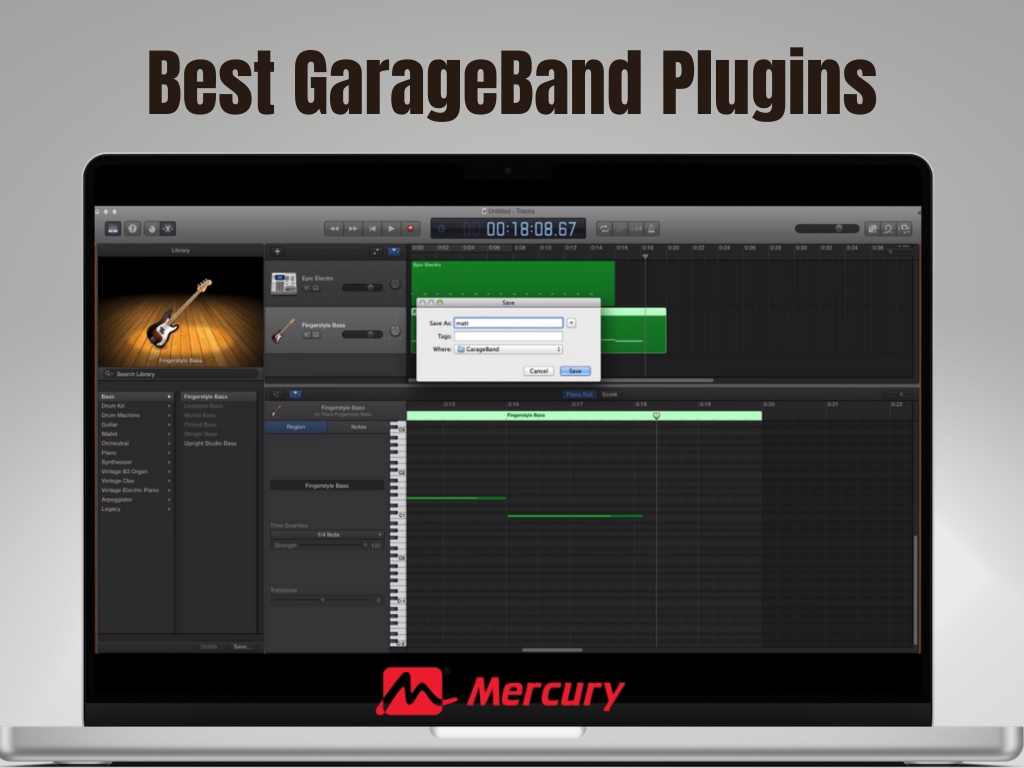The image size is (1024, 768).
Task: Switch to the Piano Roll view
Action: point(579,394)
